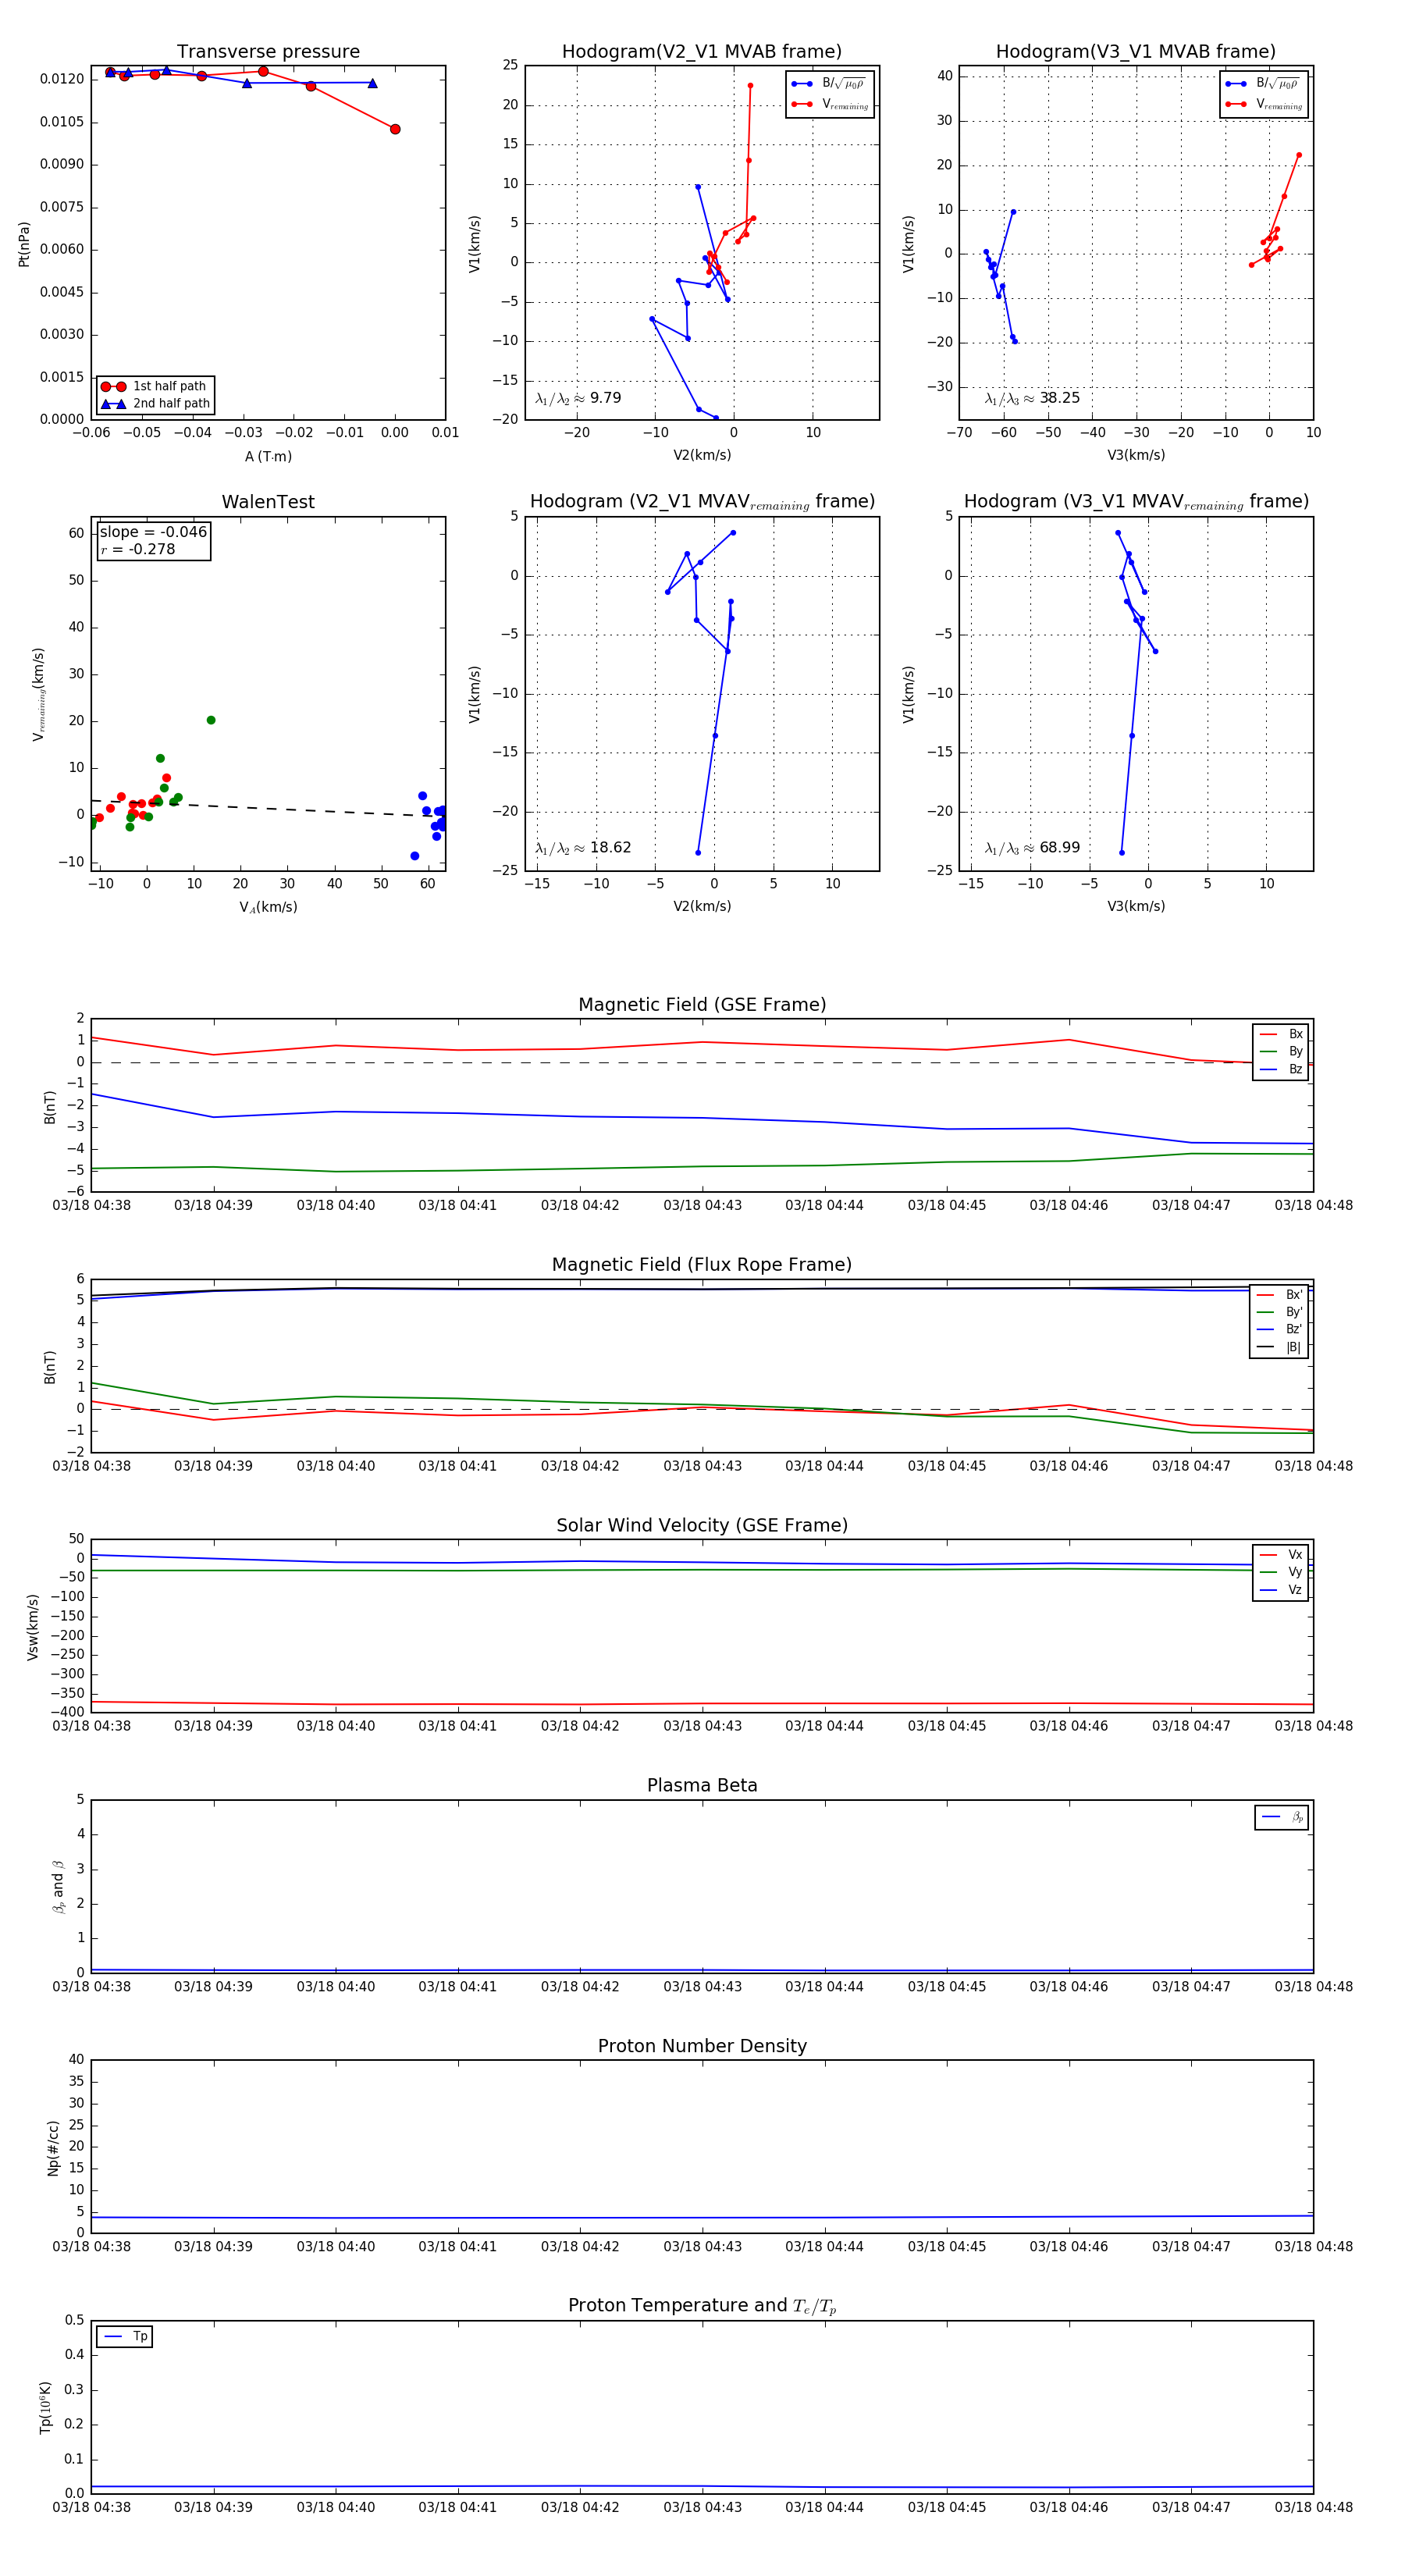Screen dimensions: 1405x2576
Task: Click the 'WalenTest' plot title
Action: [268, 502]
